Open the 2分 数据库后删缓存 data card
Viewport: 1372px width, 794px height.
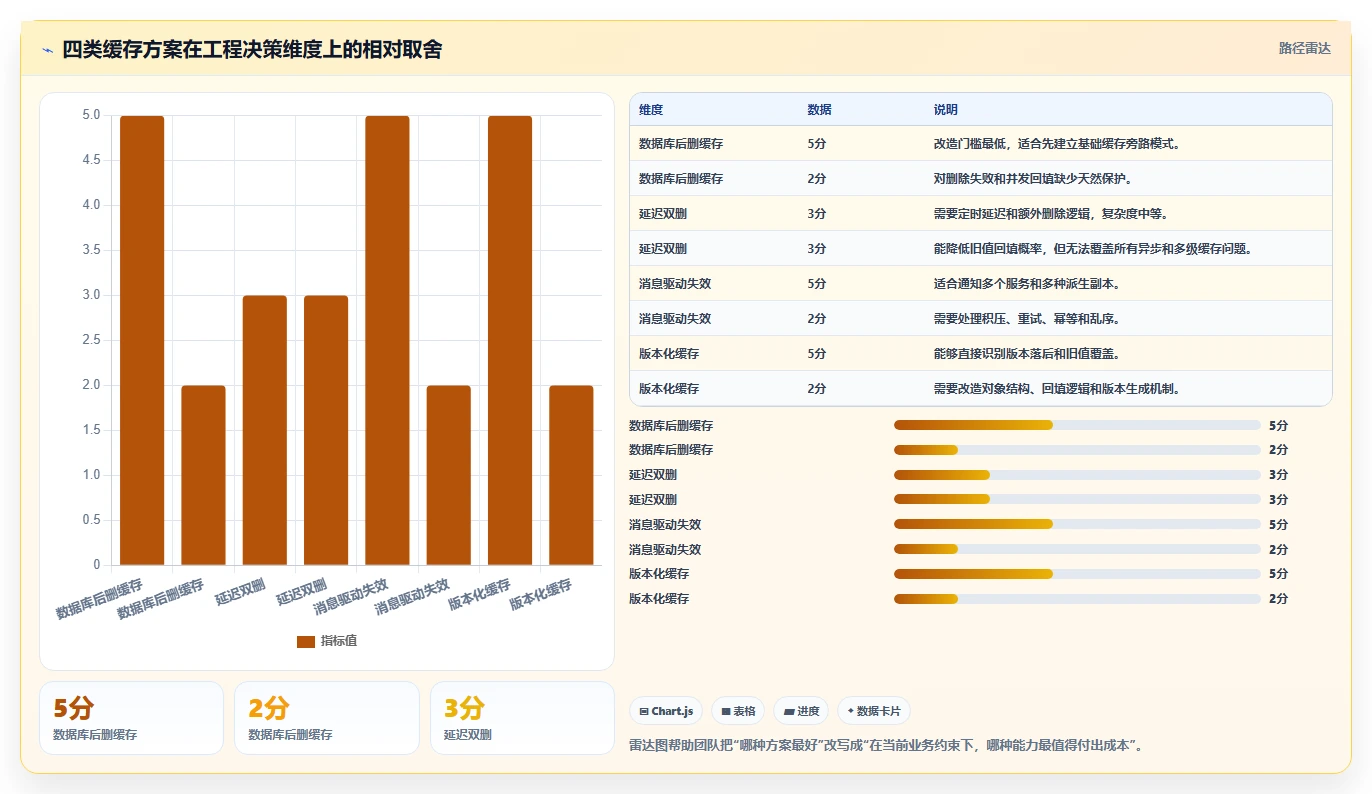(x=326, y=718)
